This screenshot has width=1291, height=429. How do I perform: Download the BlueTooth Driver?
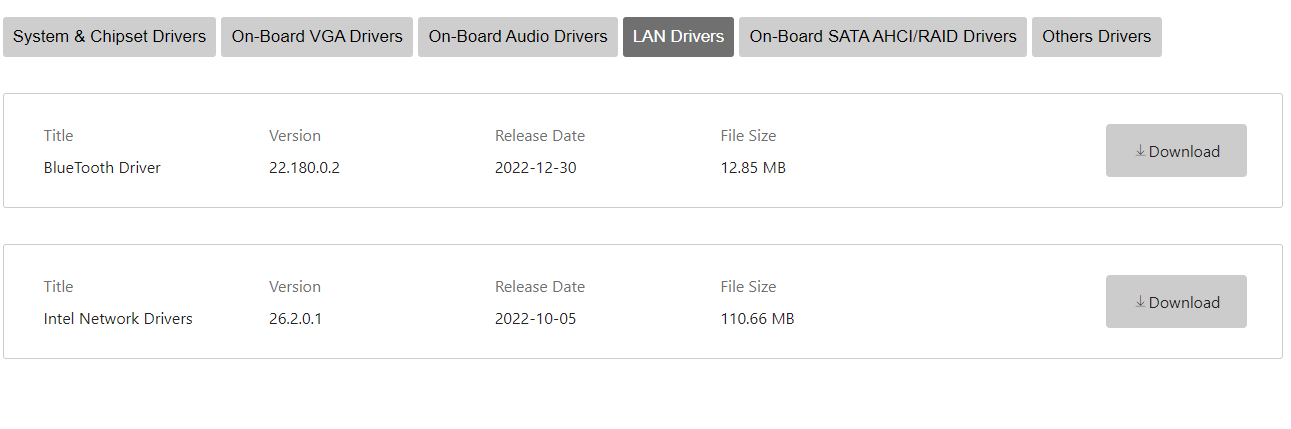[1176, 151]
